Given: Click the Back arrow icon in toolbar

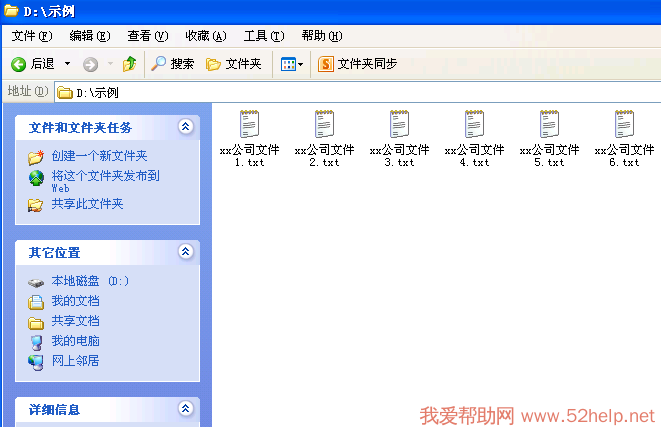Looking at the screenshot, I should coord(18,64).
